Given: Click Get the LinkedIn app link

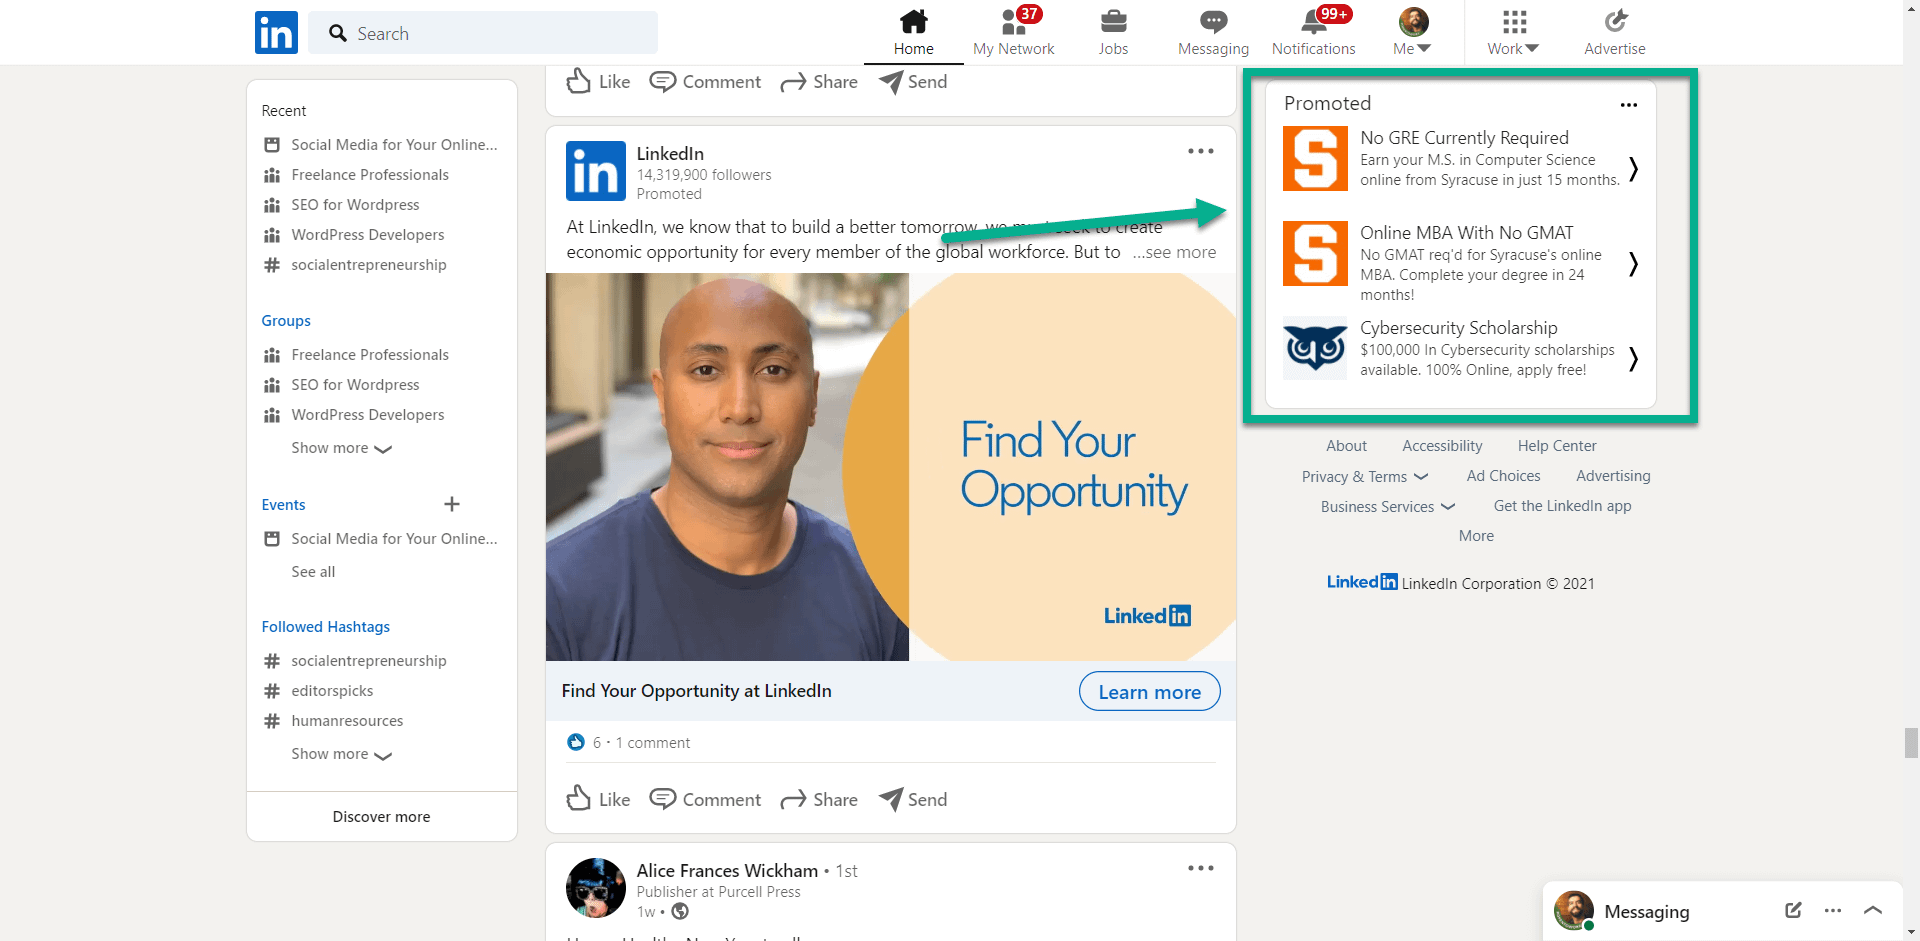Looking at the screenshot, I should coord(1562,506).
